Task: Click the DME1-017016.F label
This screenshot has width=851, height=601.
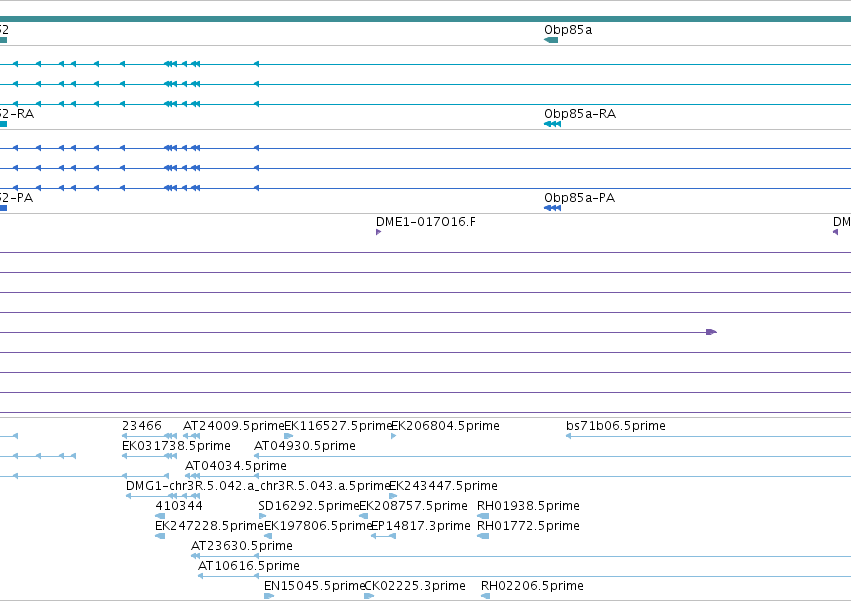Action: point(426,222)
